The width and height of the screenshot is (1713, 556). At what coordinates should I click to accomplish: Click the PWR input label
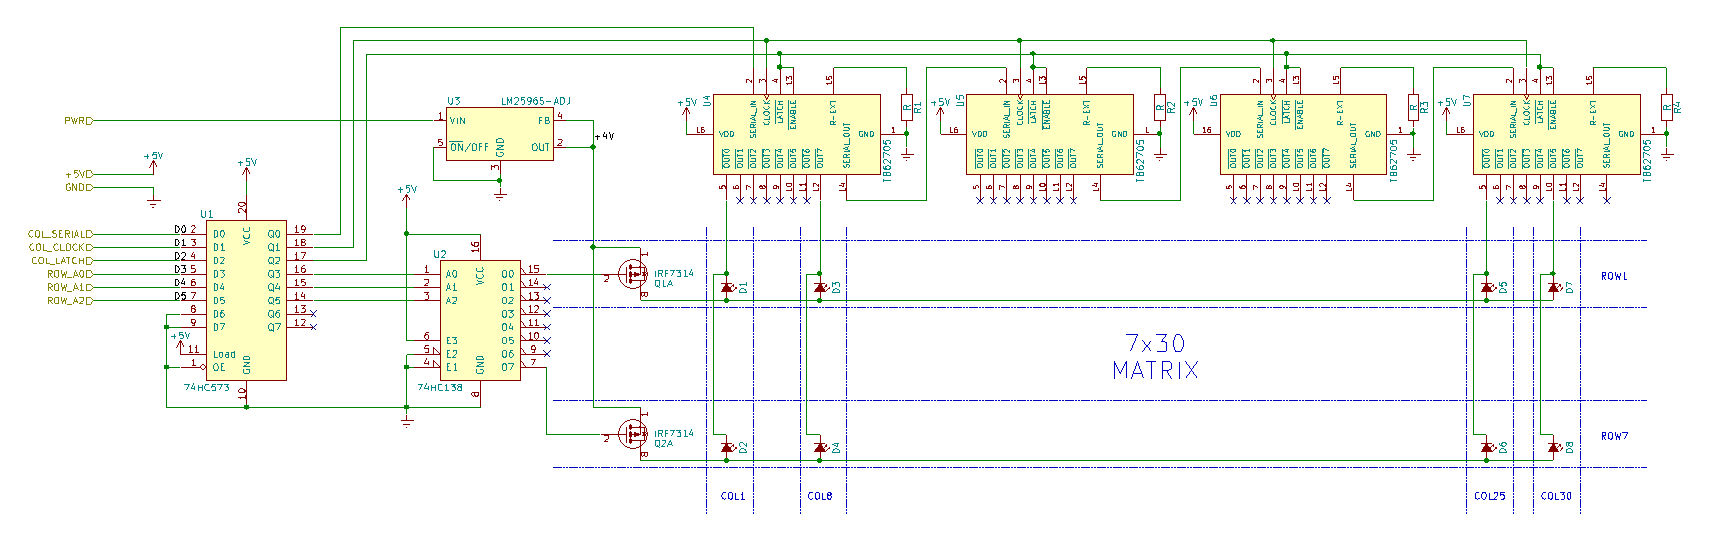pos(78,121)
